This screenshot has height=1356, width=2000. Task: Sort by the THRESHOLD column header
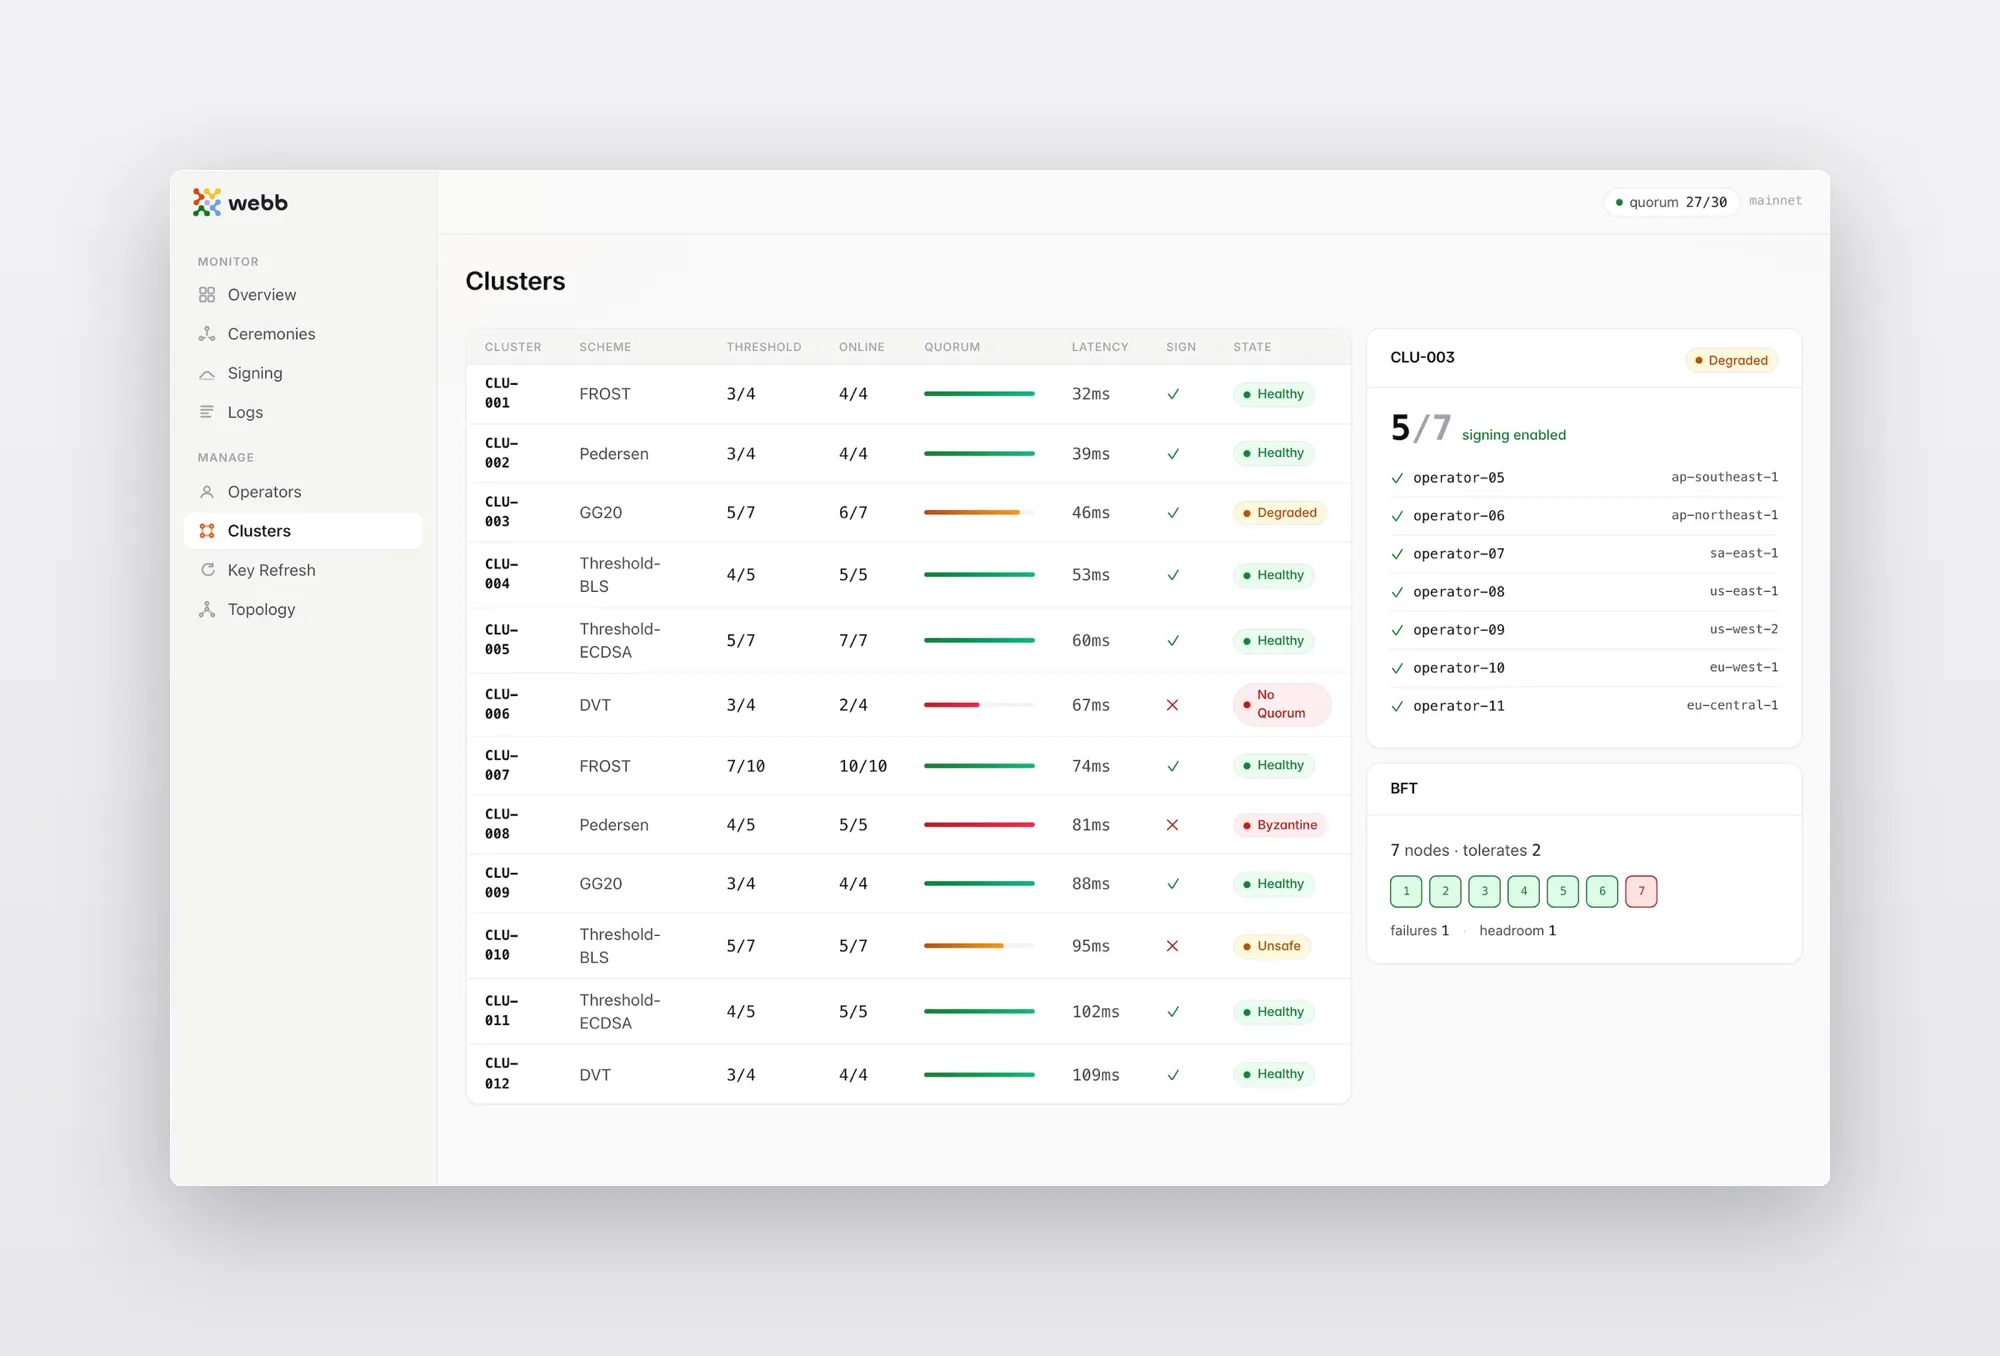coord(764,347)
